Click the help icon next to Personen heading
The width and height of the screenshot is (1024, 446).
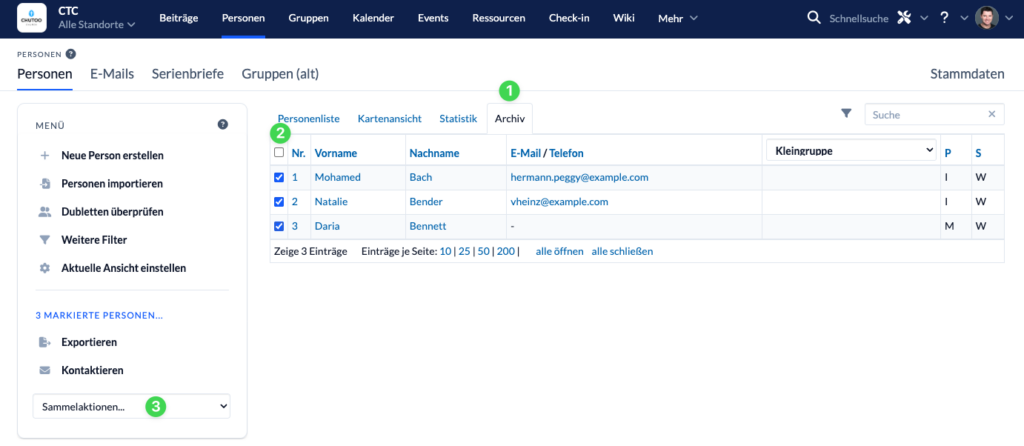click(71, 54)
